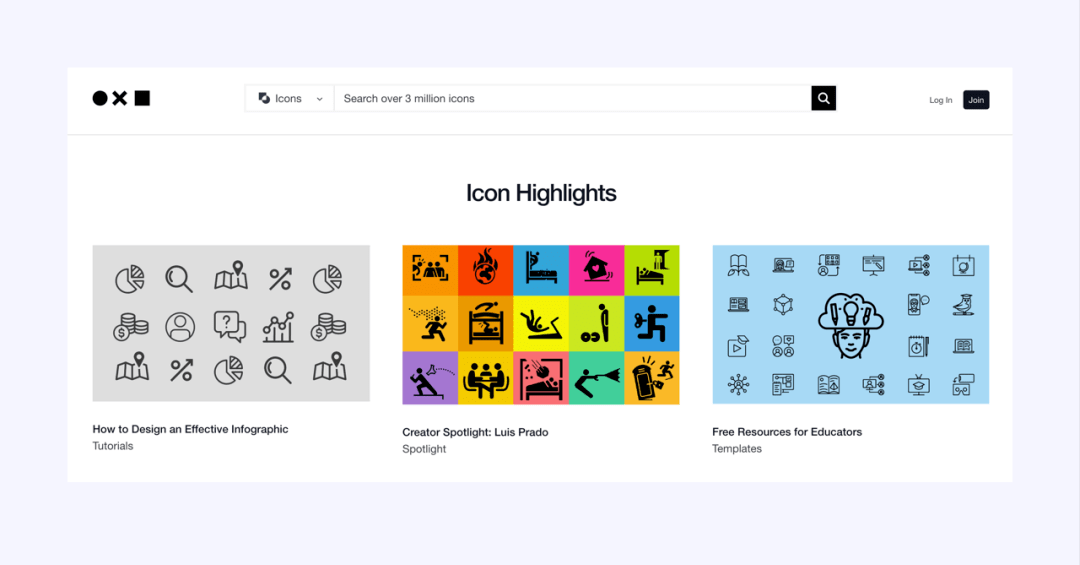Click the pink house with heart icon tile

[x=596, y=270]
